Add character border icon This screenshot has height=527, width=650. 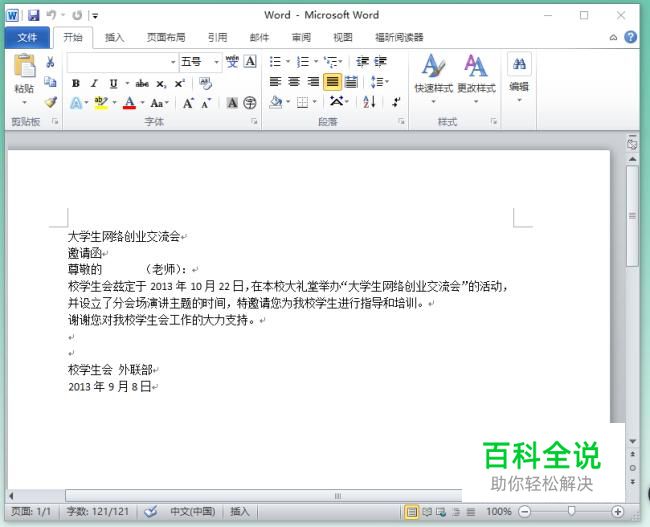click(x=250, y=62)
